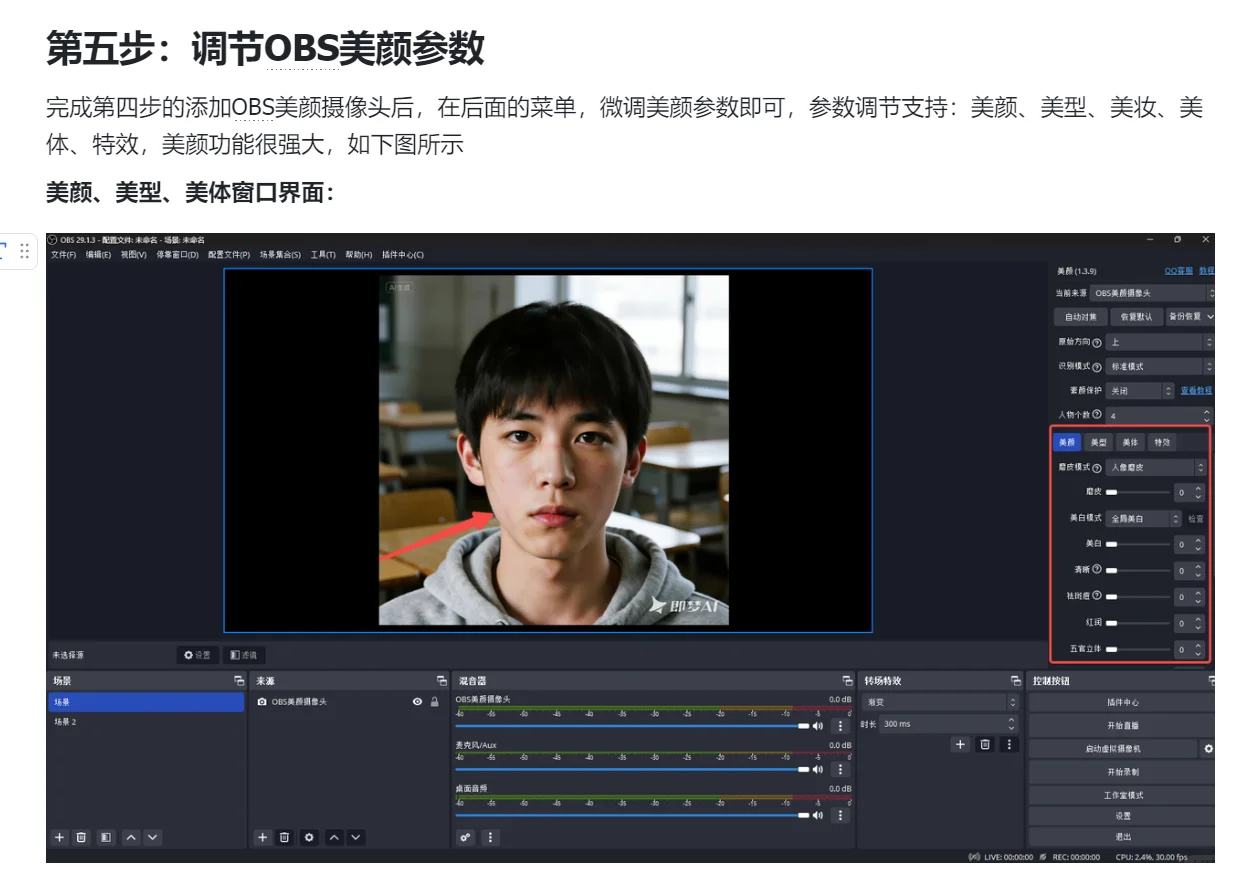This screenshot has height=885, width=1236.
Task: Click the help icon next to 原始方向
Action: coord(1097,343)
